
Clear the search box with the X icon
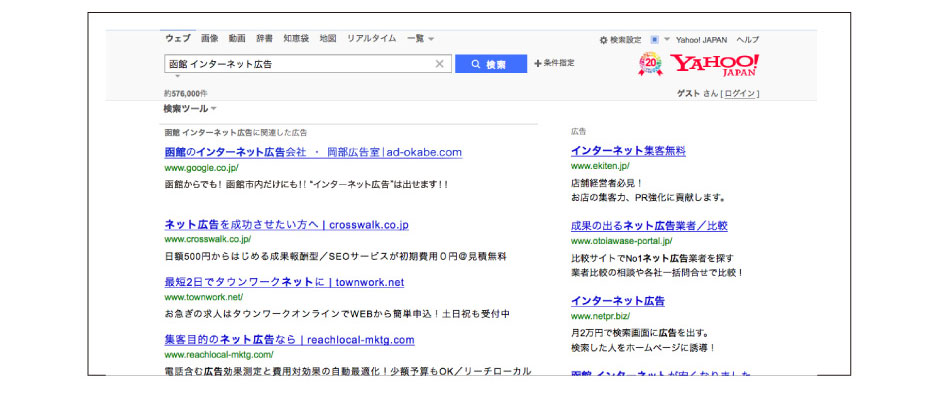pyautogui.click(x=440, y=64)
